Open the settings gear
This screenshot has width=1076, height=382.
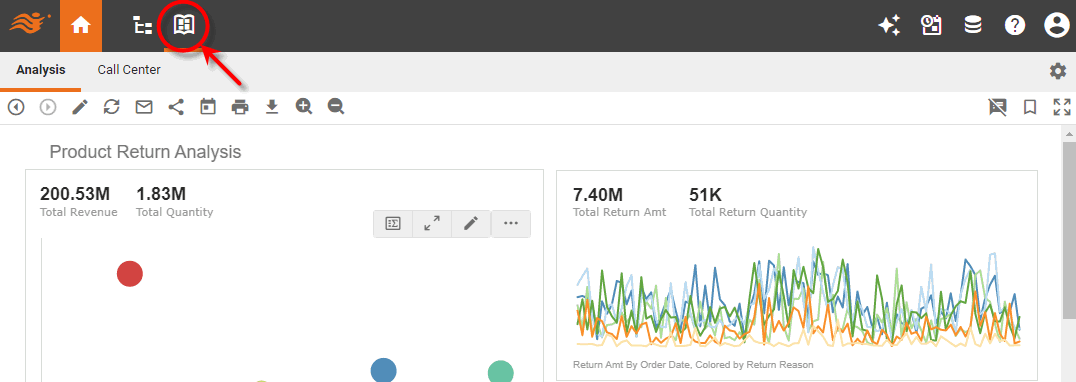coord(1058,71)
